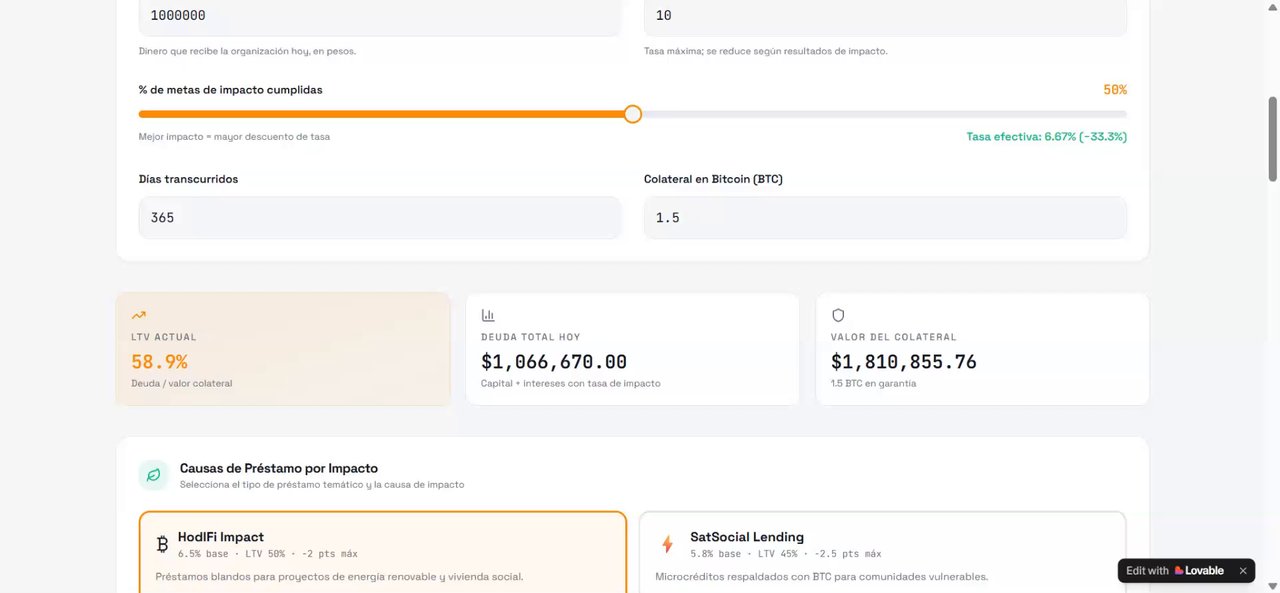The image size is (1280, 593).
Task: Click the LTV Actual 58.9% card
Action: [283, 350]
